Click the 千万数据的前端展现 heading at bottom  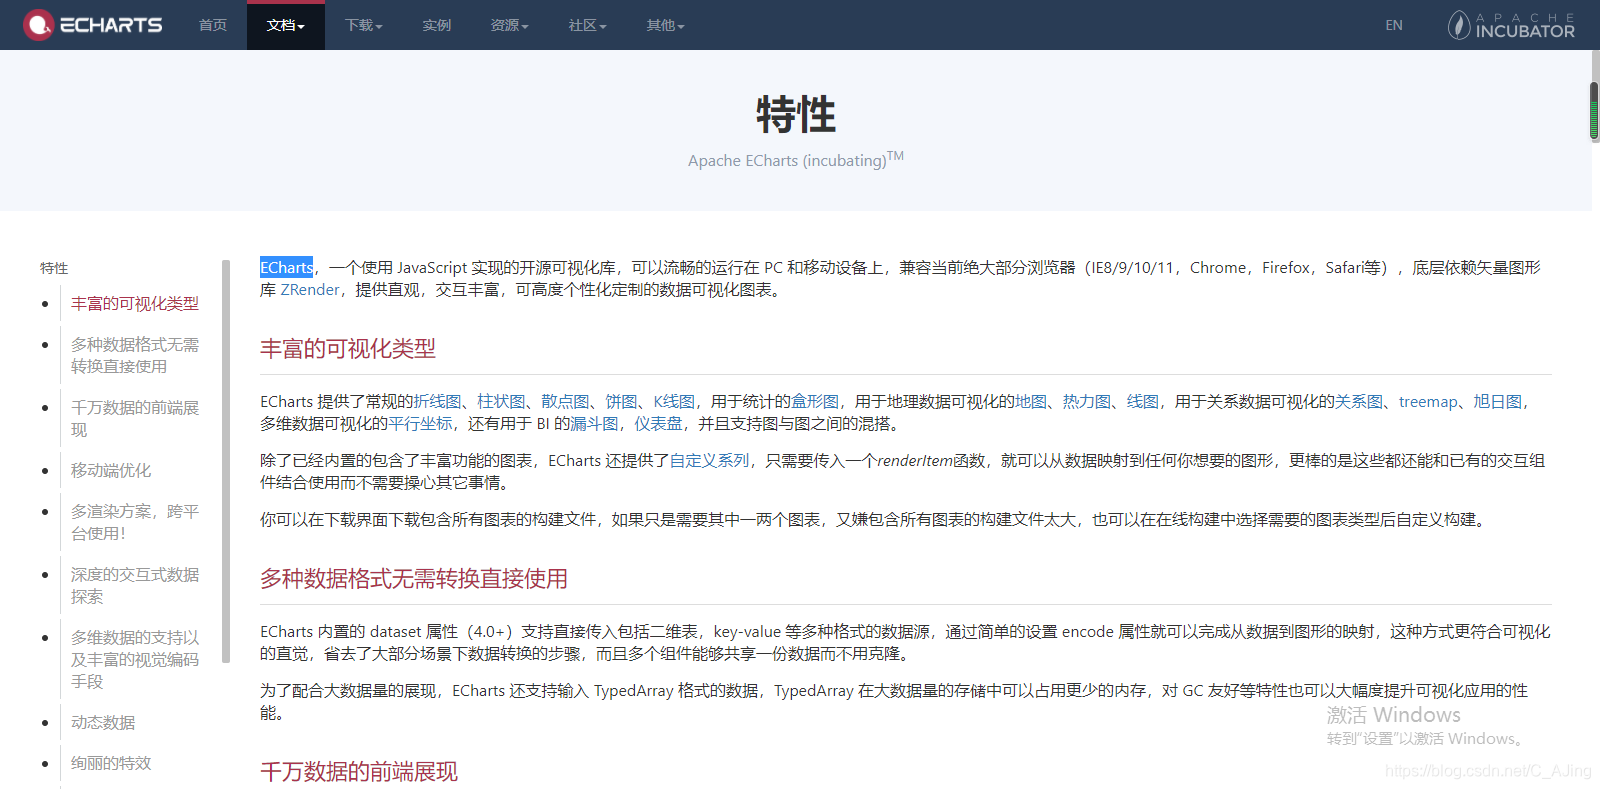coord(359,771)
